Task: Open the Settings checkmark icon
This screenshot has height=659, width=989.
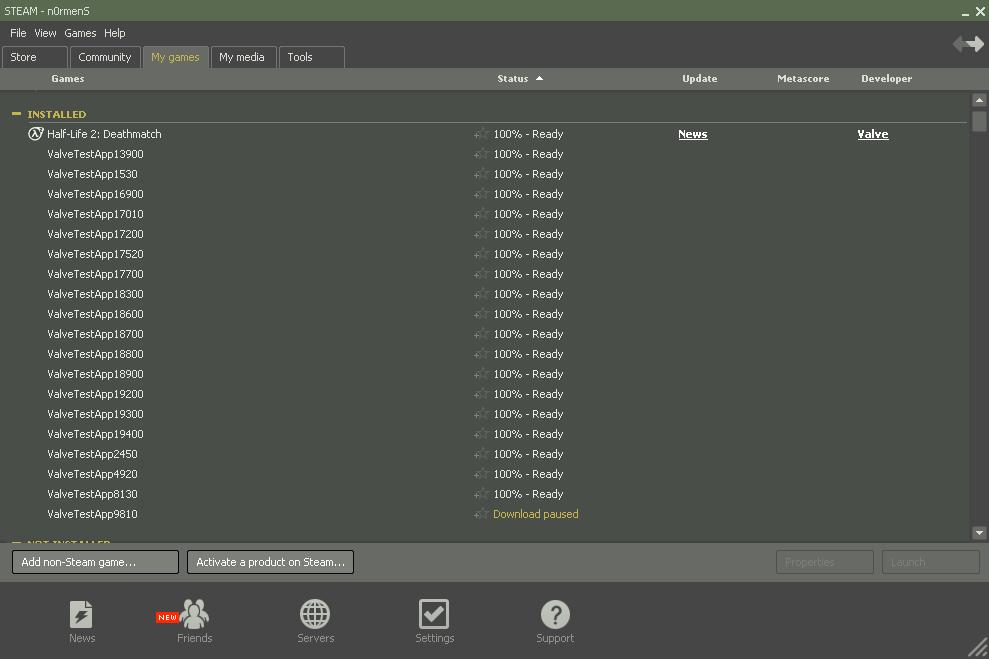Action: click(x=434, y=614)
